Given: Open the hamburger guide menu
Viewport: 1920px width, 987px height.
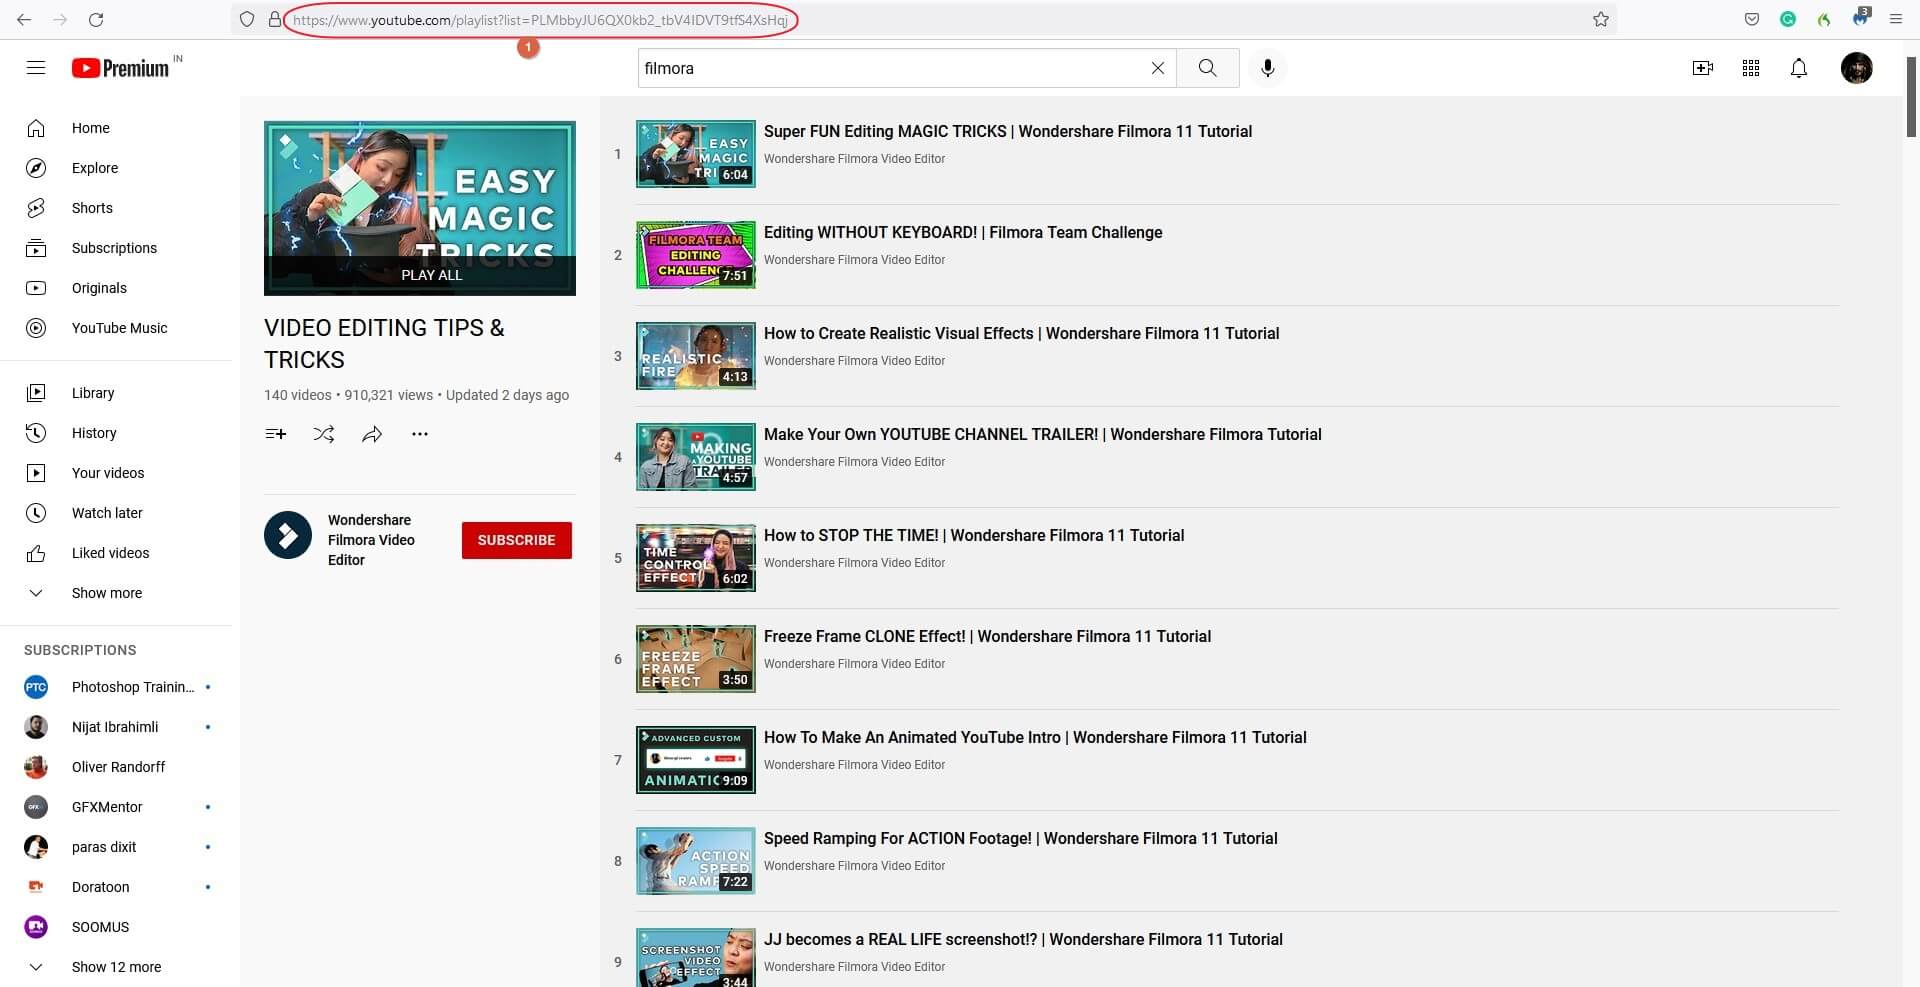Looking at the screenshot, I should tap(36, 68).
